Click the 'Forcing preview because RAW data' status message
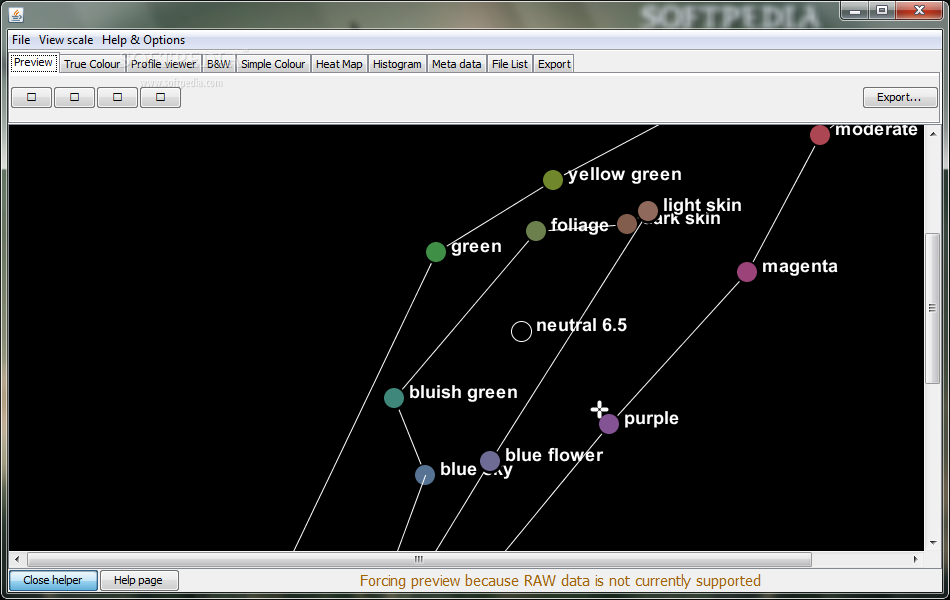The height and width of the screenshot is (600, 950). coord(560,581)
